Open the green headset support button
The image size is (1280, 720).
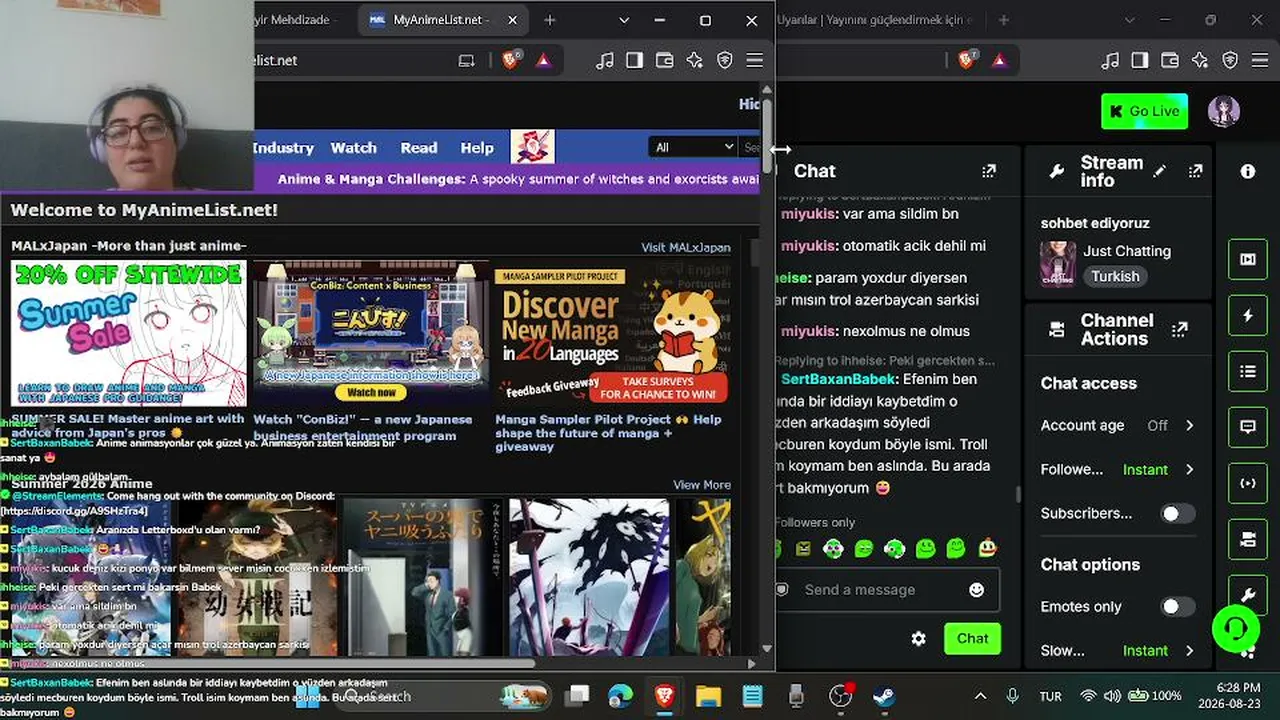point(1236,628)
